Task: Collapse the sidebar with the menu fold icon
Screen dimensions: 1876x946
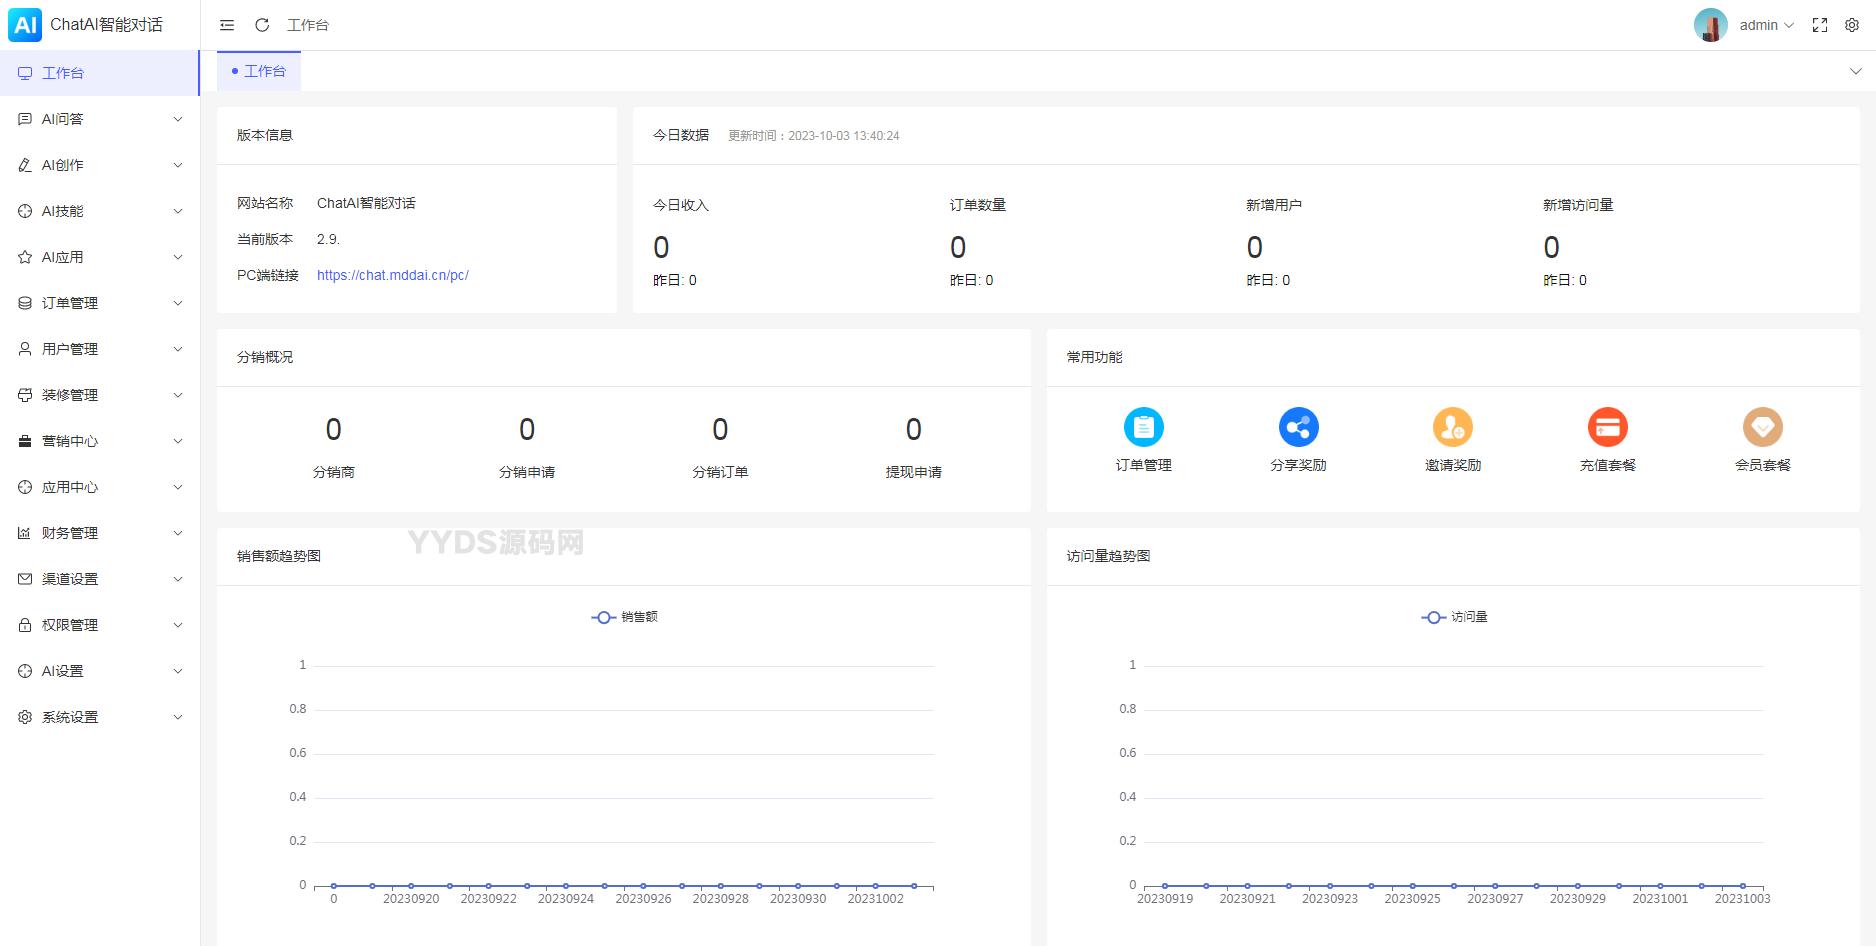Action: [227, 25]
